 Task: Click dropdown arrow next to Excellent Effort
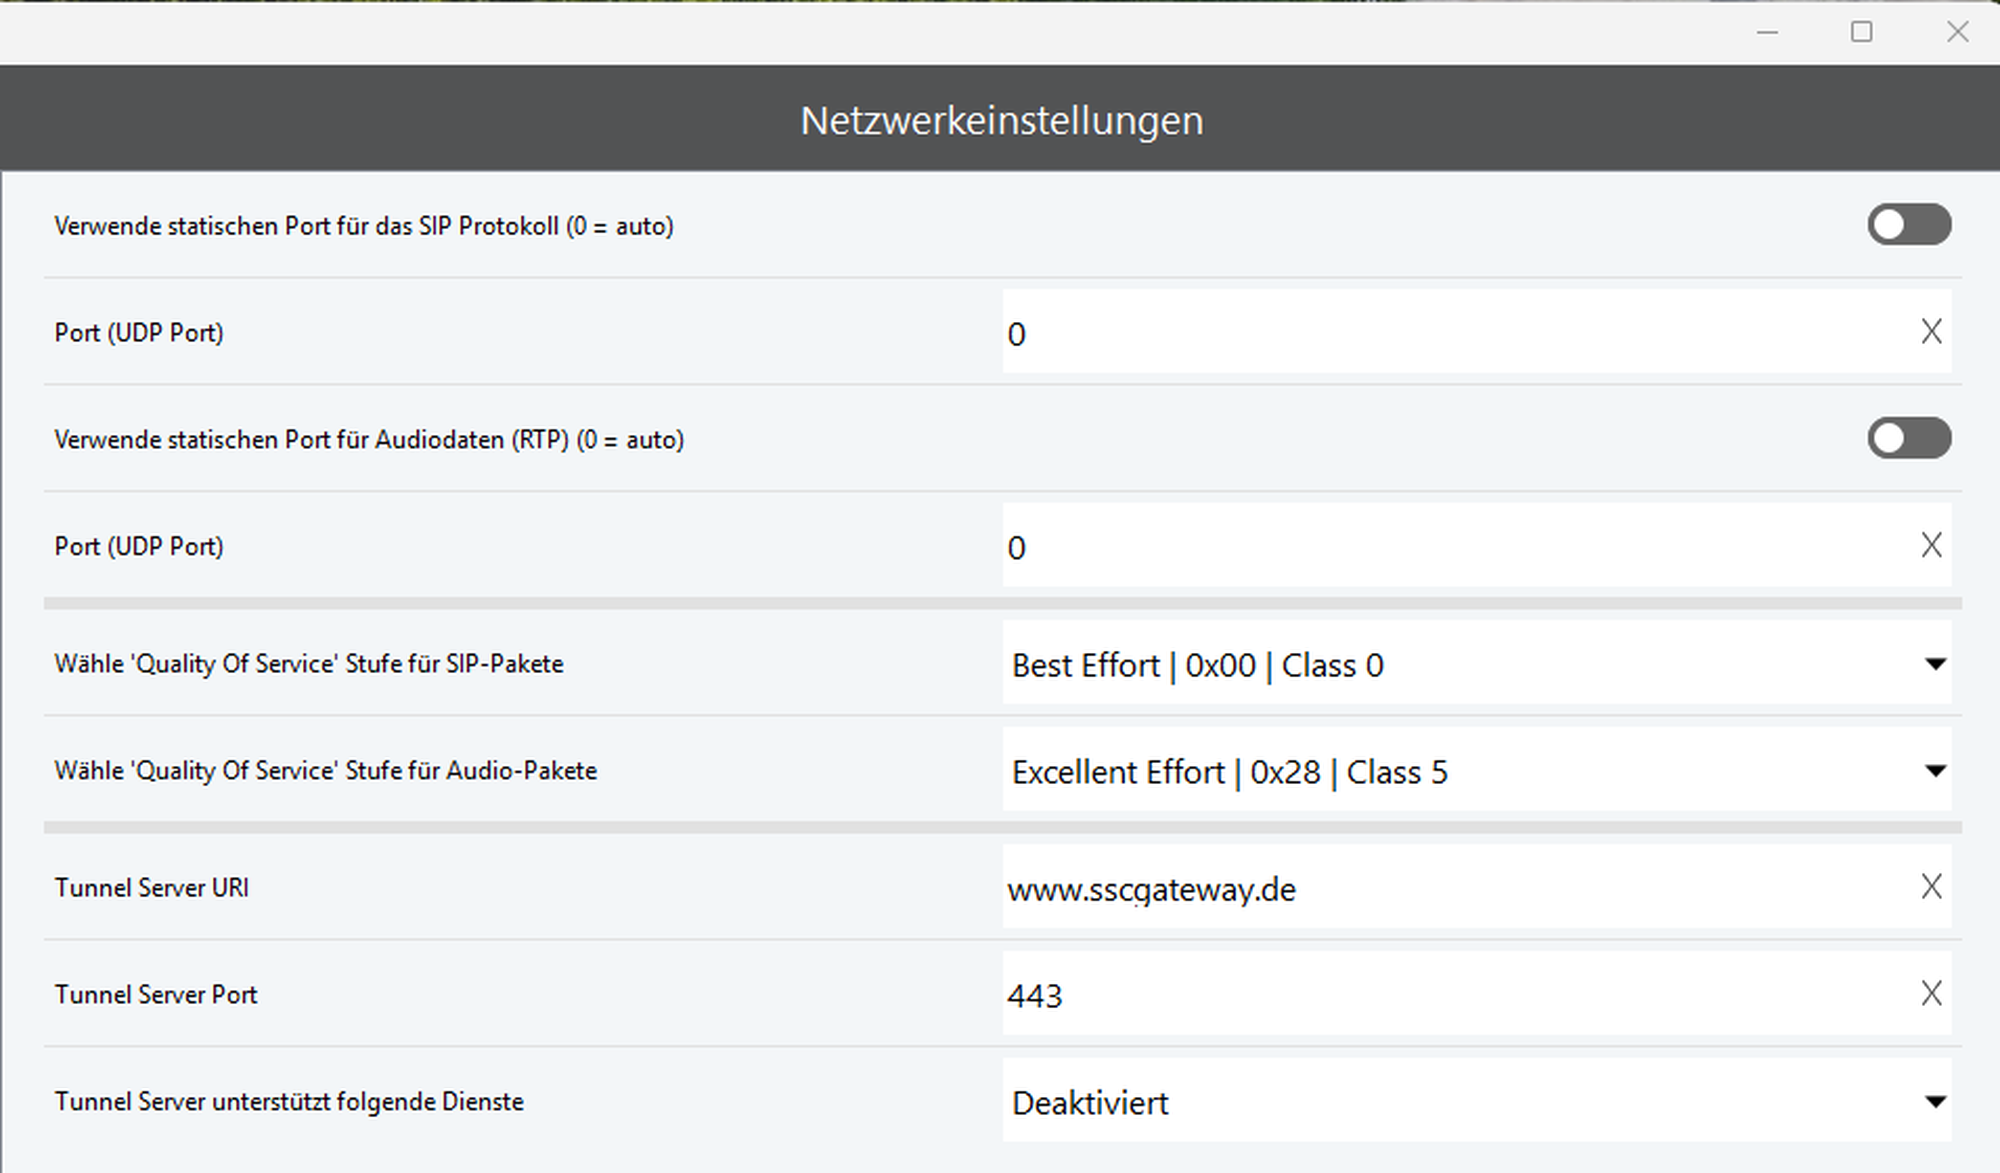tap(1935, 771)
